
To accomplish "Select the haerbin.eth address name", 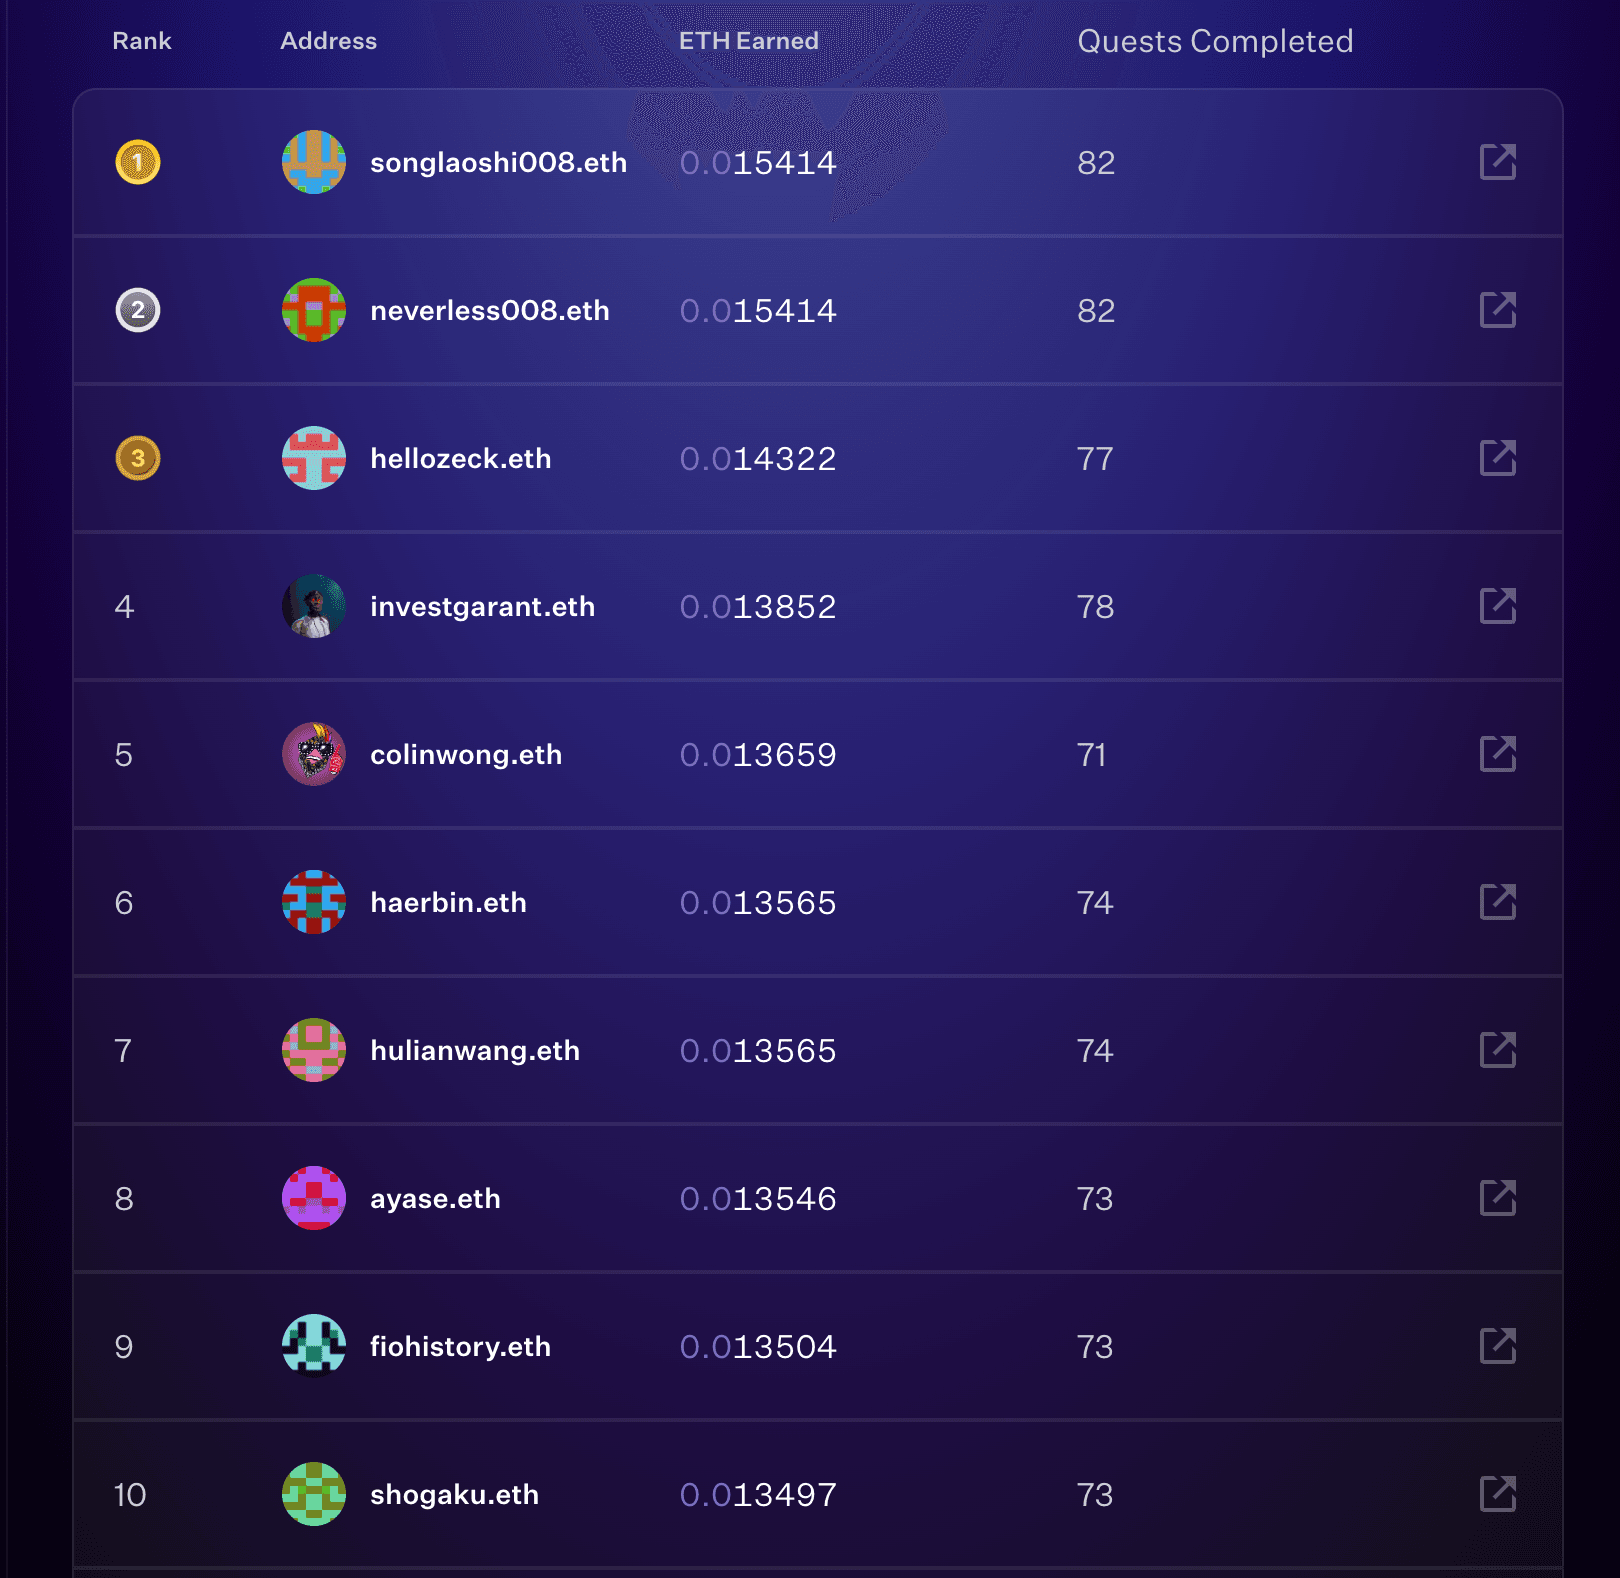I will (x=448, y=903).
